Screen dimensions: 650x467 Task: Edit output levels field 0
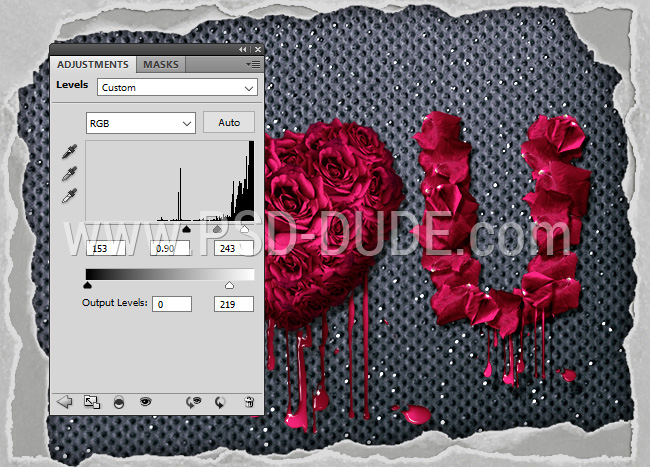(x=172, y=304)
